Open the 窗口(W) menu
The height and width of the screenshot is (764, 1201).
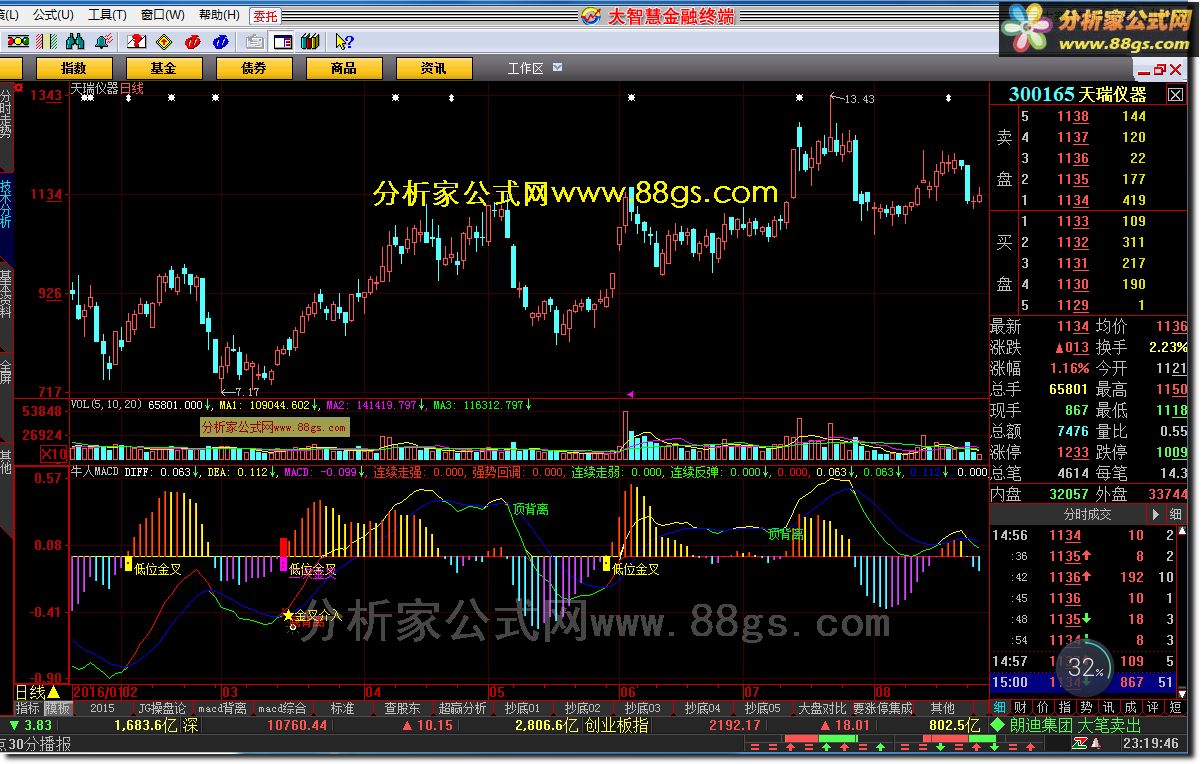[163, 15]
